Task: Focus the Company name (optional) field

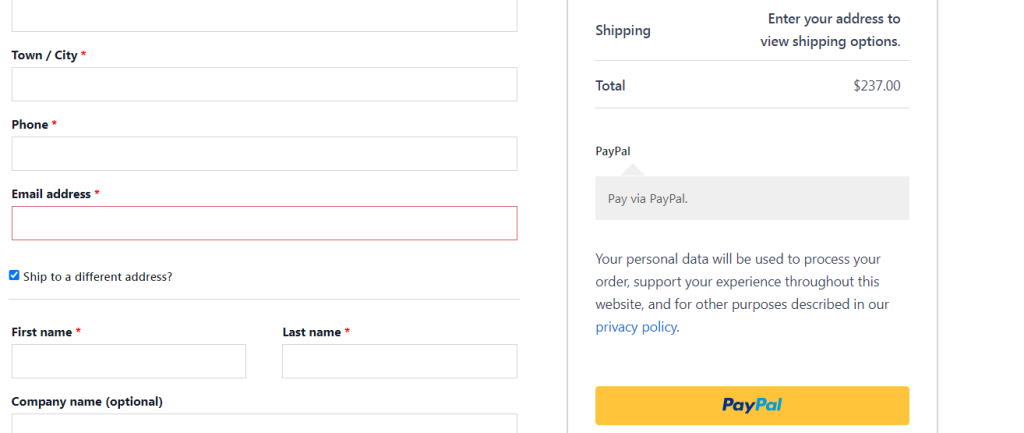Action: (264, 423)
